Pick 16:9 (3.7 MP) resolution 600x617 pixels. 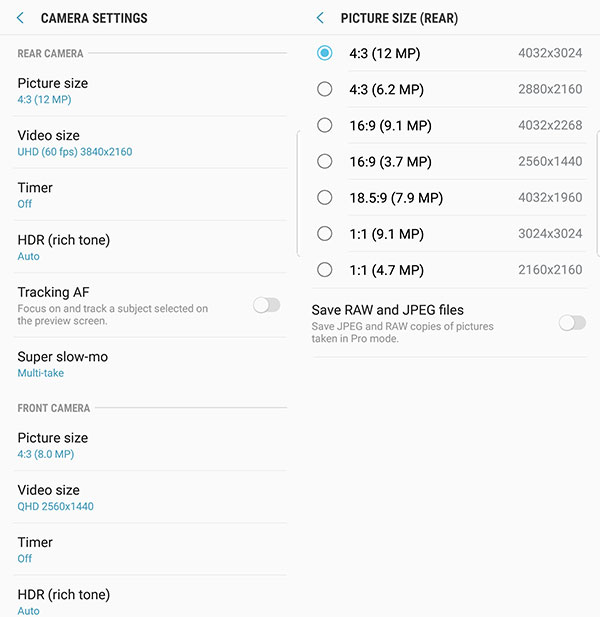324,161
